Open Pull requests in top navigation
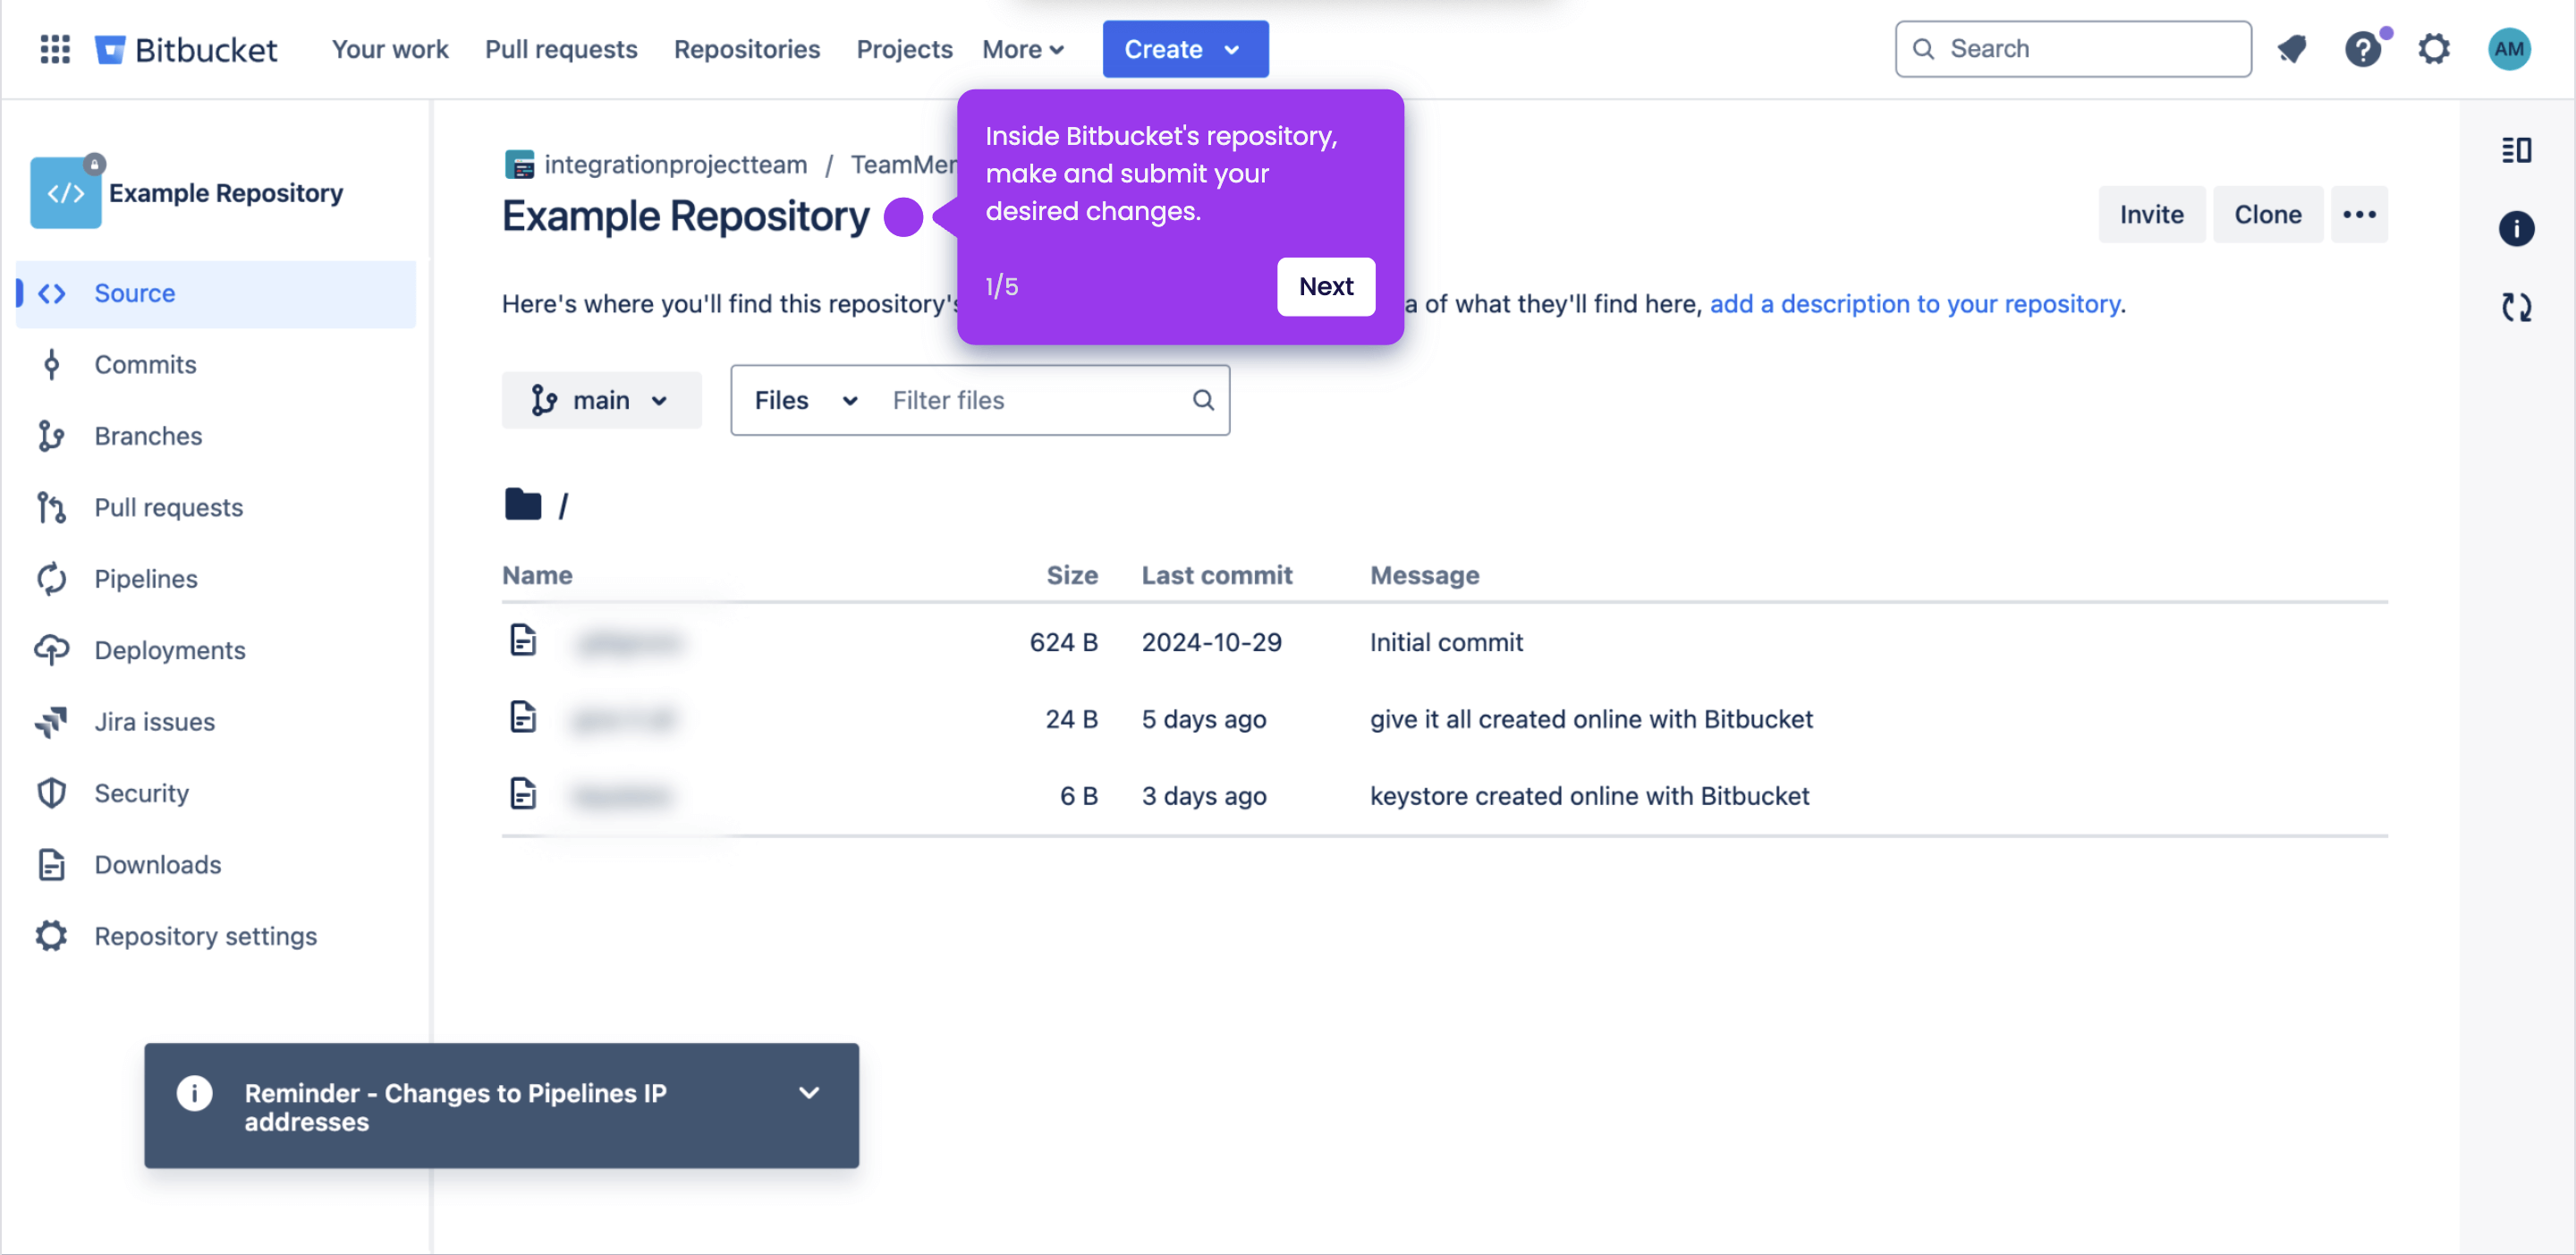The height and width of the screenshot is (1255, 2576). (x=561, y=49)
